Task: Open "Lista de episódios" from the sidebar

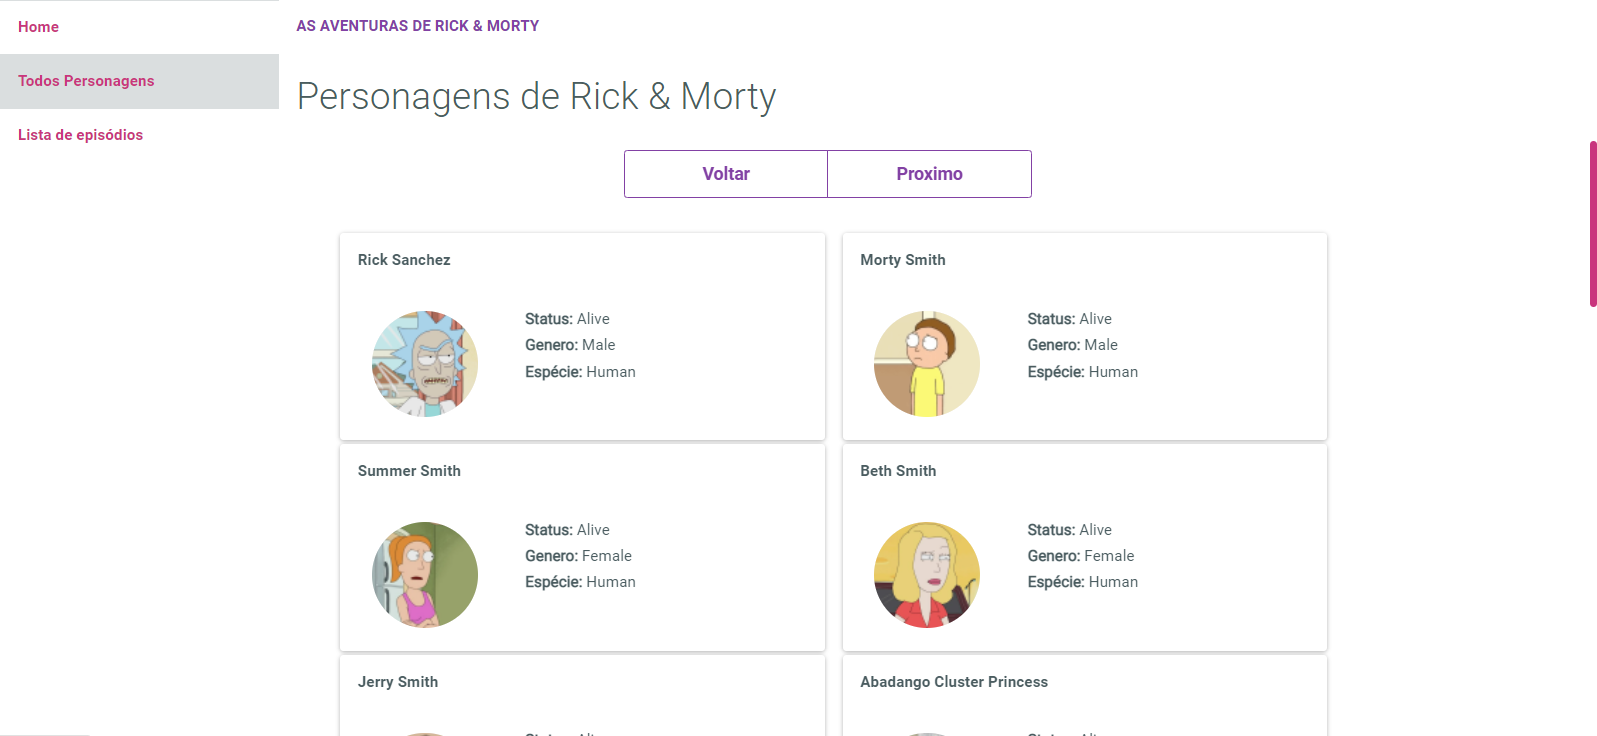Action: pyautogui.click(x=81, y=134)
